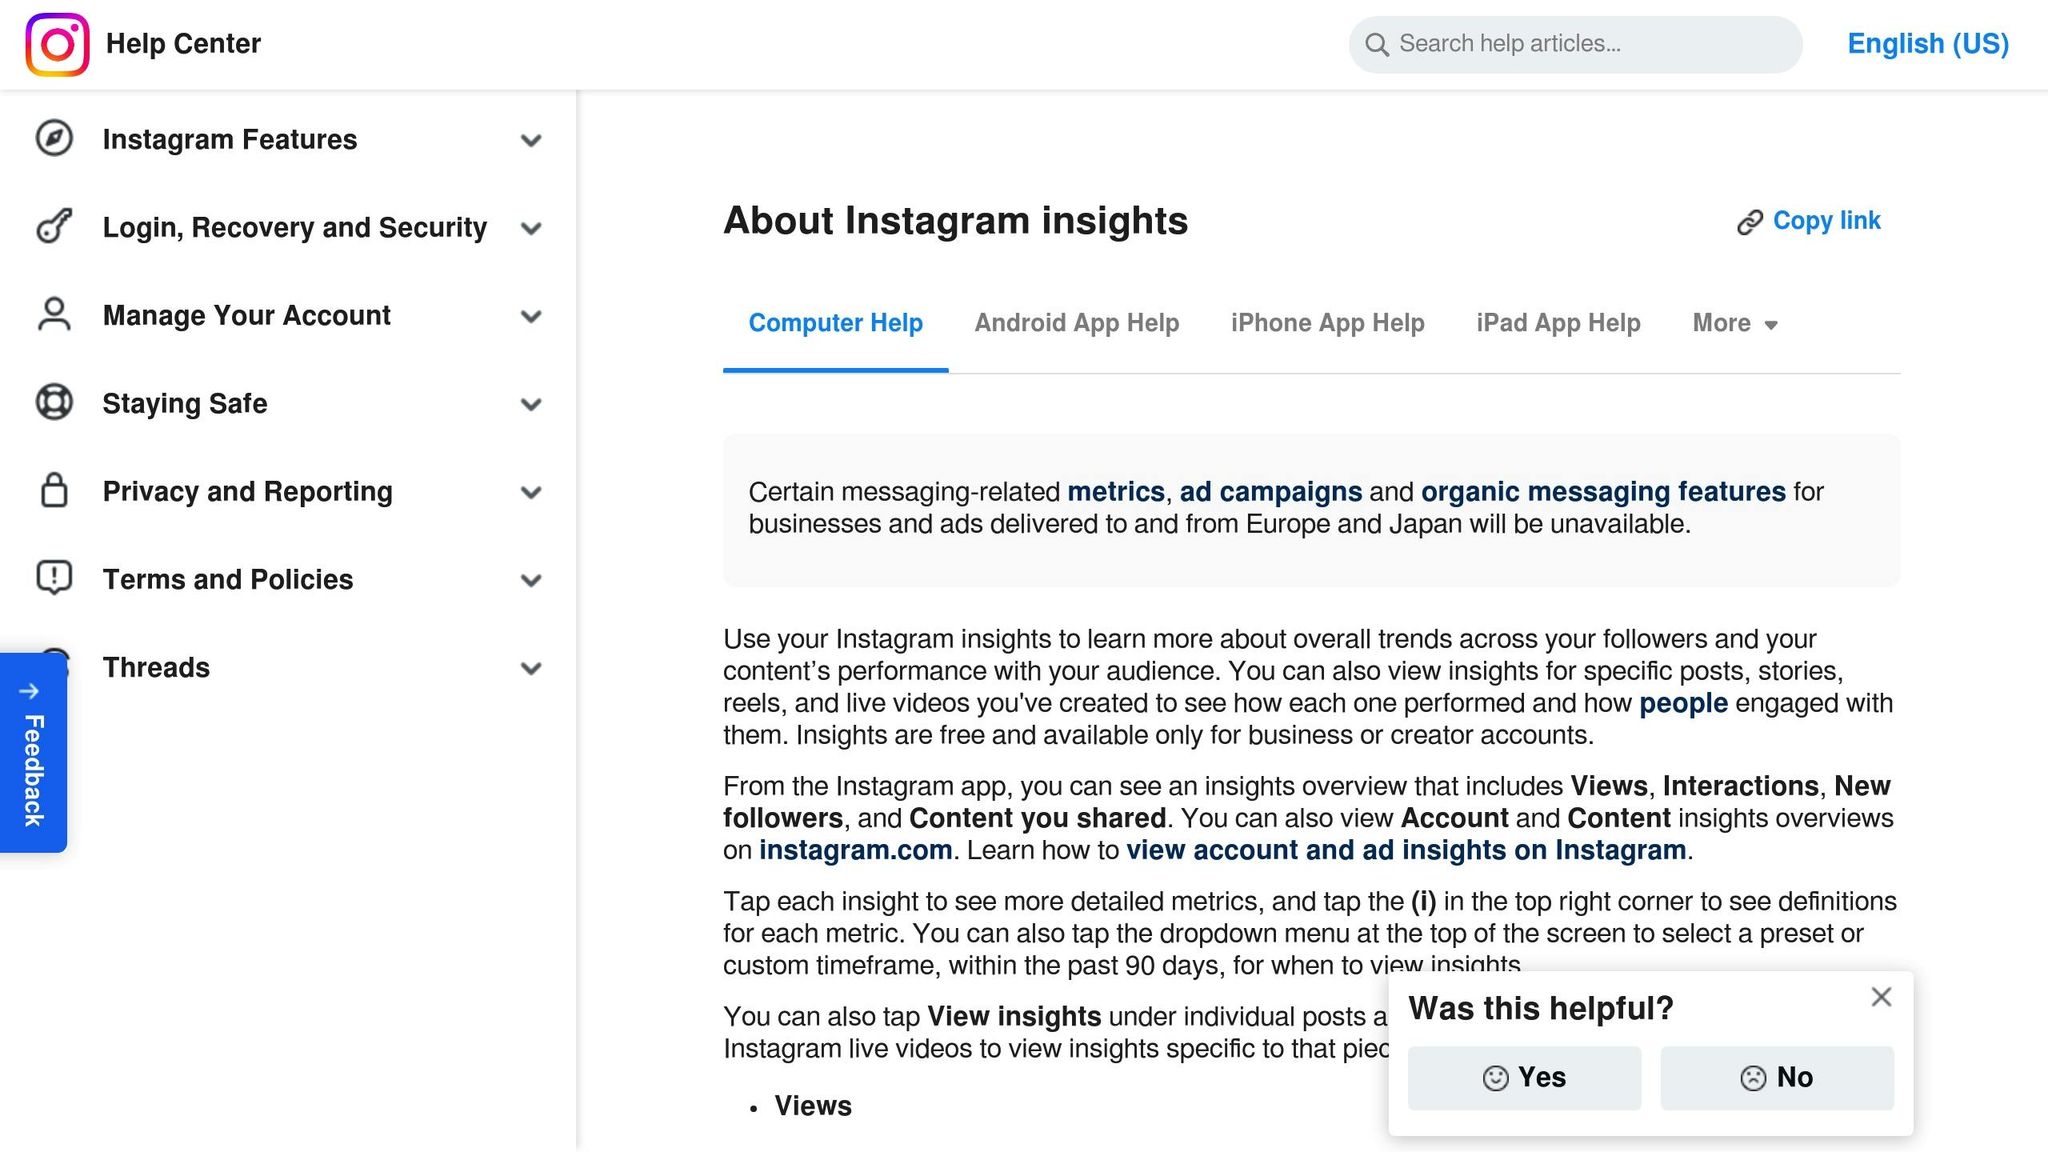Dismiss the Was this helpful popup
Image resolution: width=2048 pixels, height=1152 pixels.
pyautogui.click(x=1881, y=997)
